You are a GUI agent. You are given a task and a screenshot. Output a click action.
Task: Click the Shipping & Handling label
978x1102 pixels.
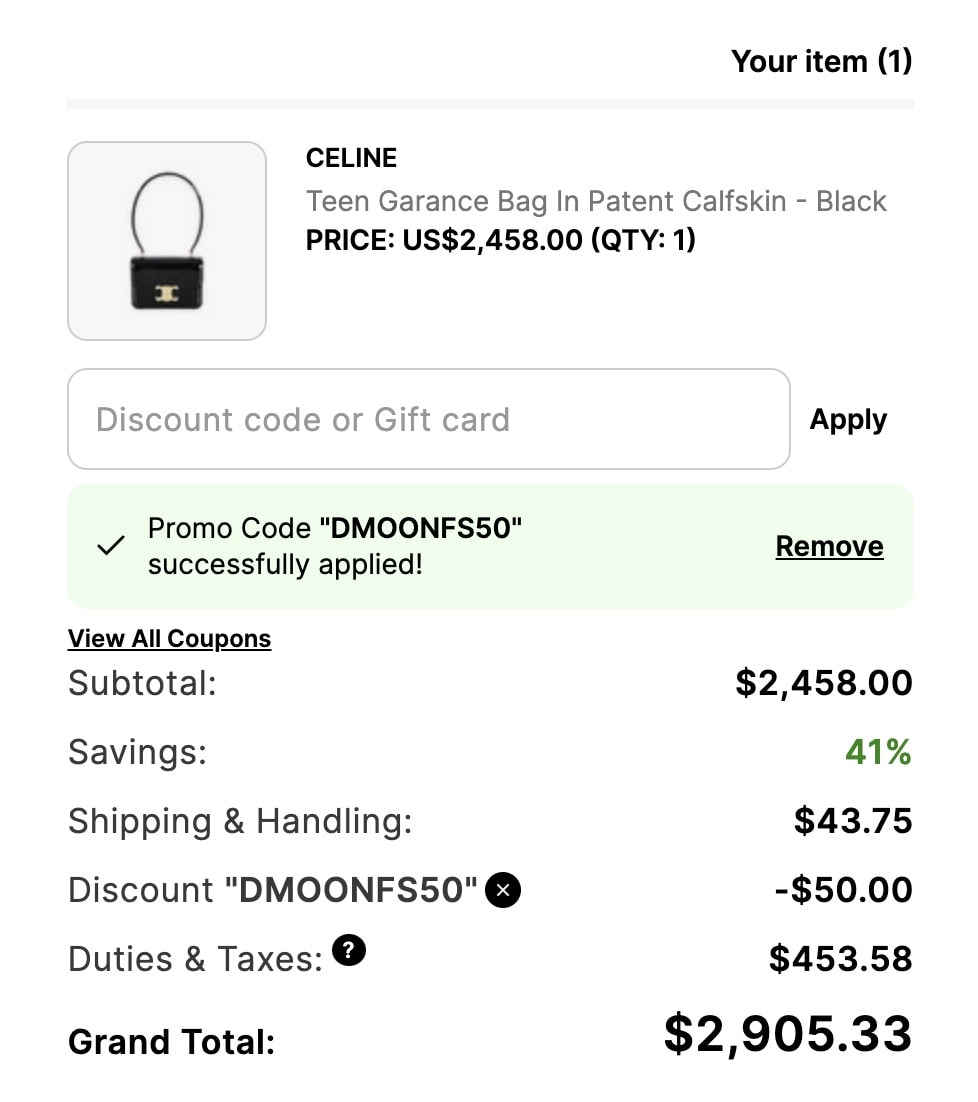[240, 821]
